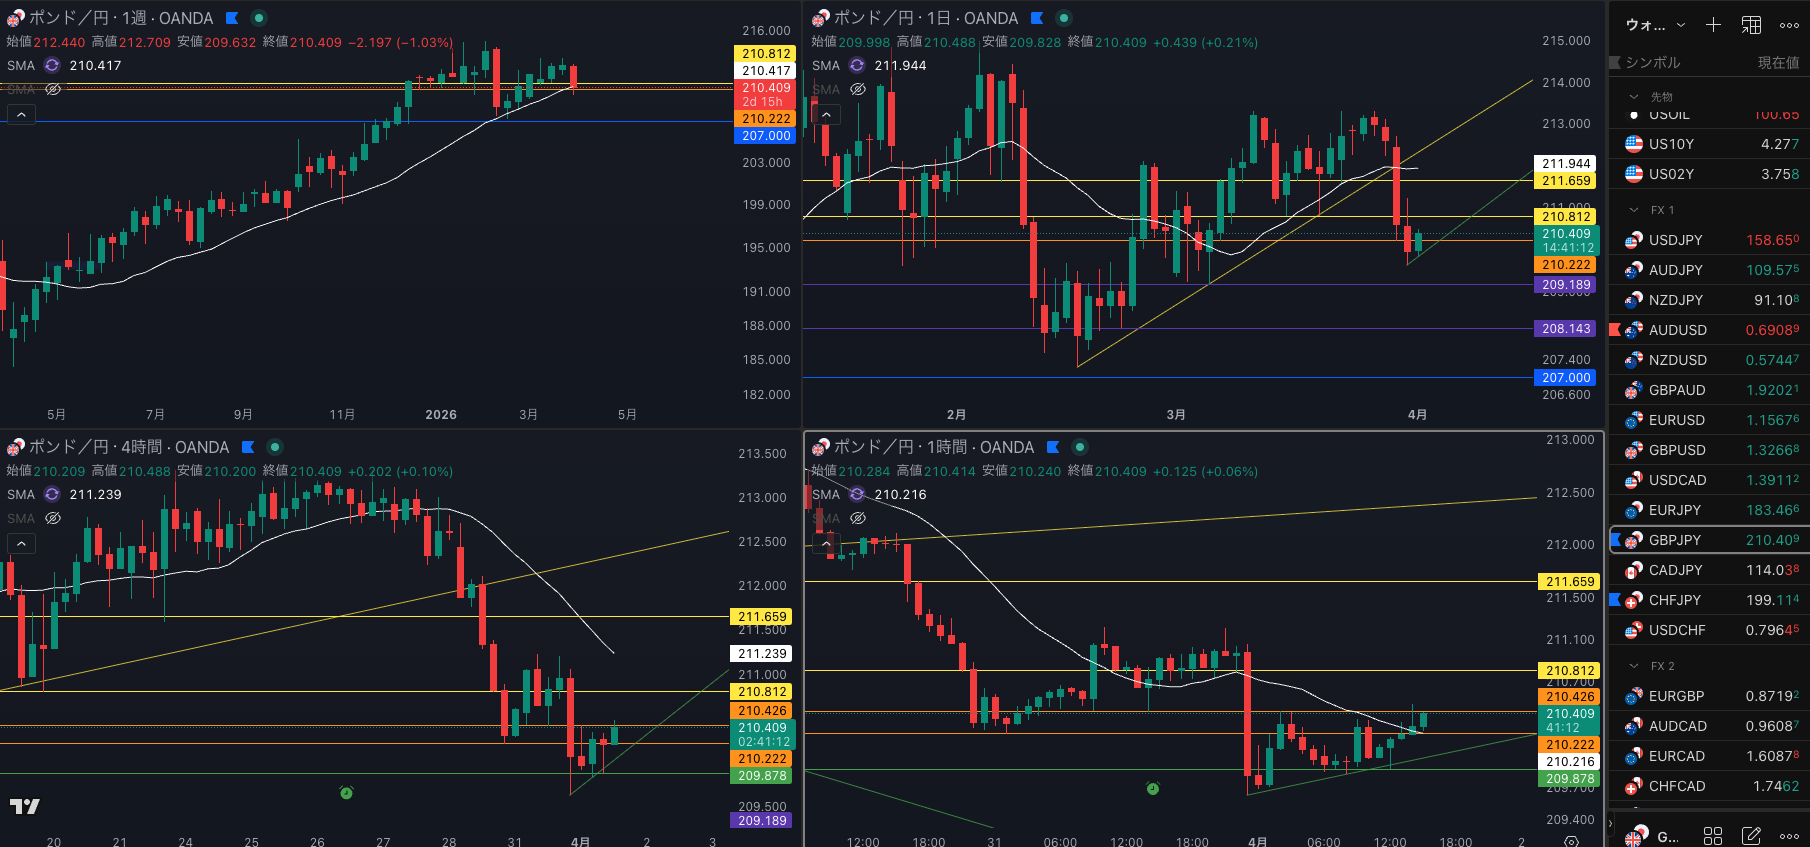Open the watchlist advanced view table icon

click(x=1752, y=25)
